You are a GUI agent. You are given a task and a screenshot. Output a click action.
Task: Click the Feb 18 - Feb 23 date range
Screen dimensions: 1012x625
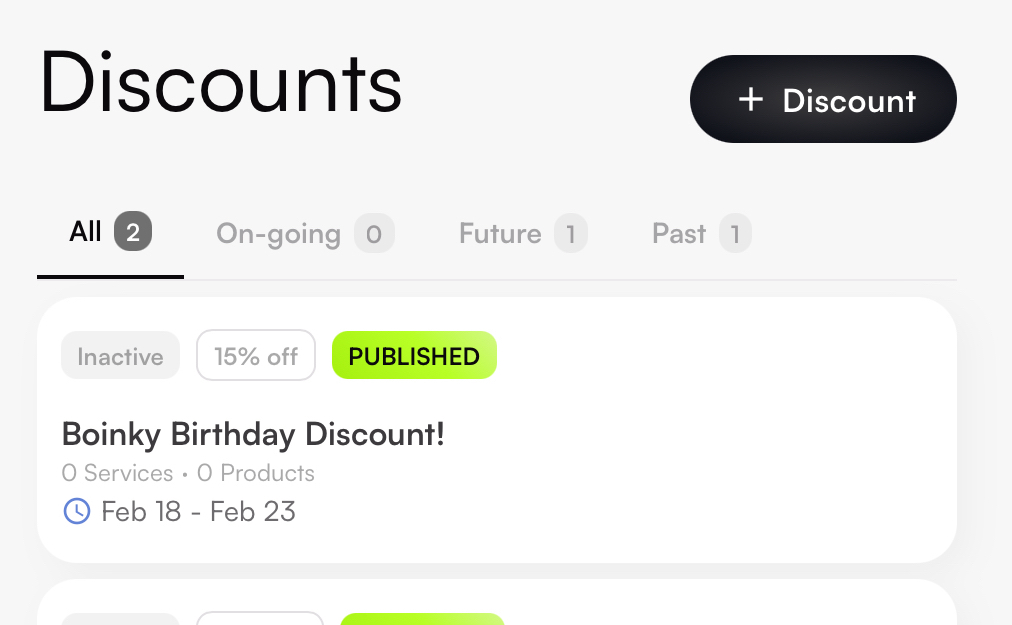199,512
